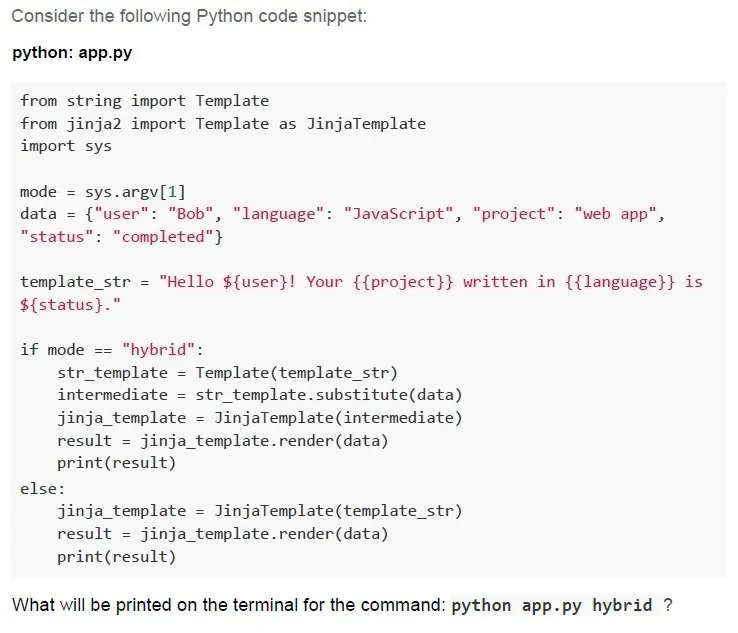Click the "completed" status string
This screenshot has height=633, width=738.
163,237
